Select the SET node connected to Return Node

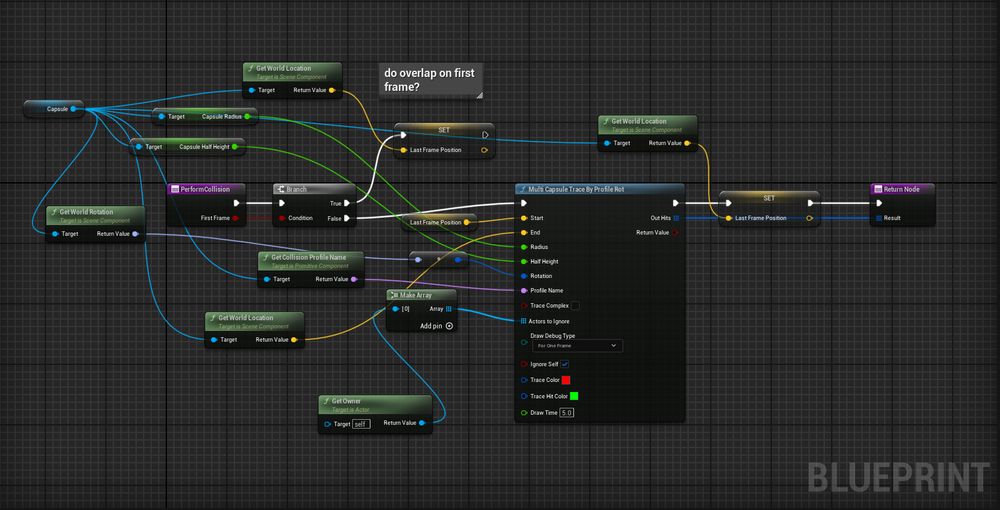[x=770, y=208]
